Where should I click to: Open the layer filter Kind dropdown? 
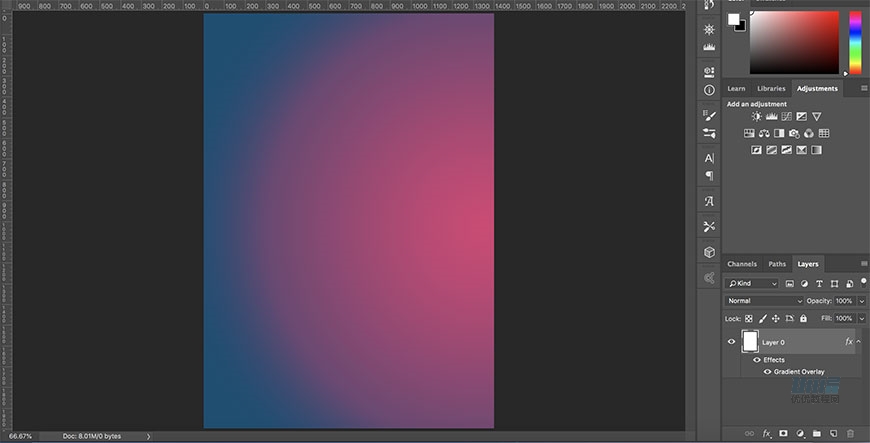[x=751, y=284]
